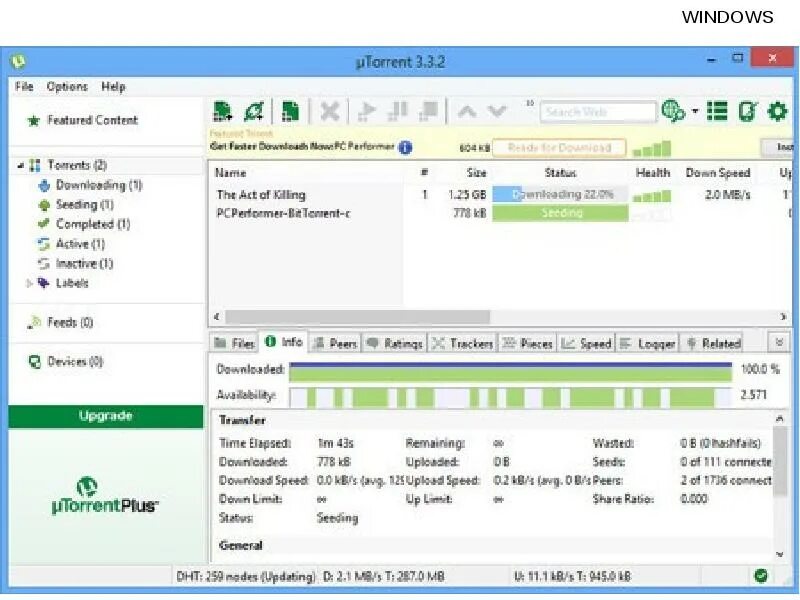This screenshot has height=600, width=800.
Task: Open the Options menu
Action: [67, 86]
